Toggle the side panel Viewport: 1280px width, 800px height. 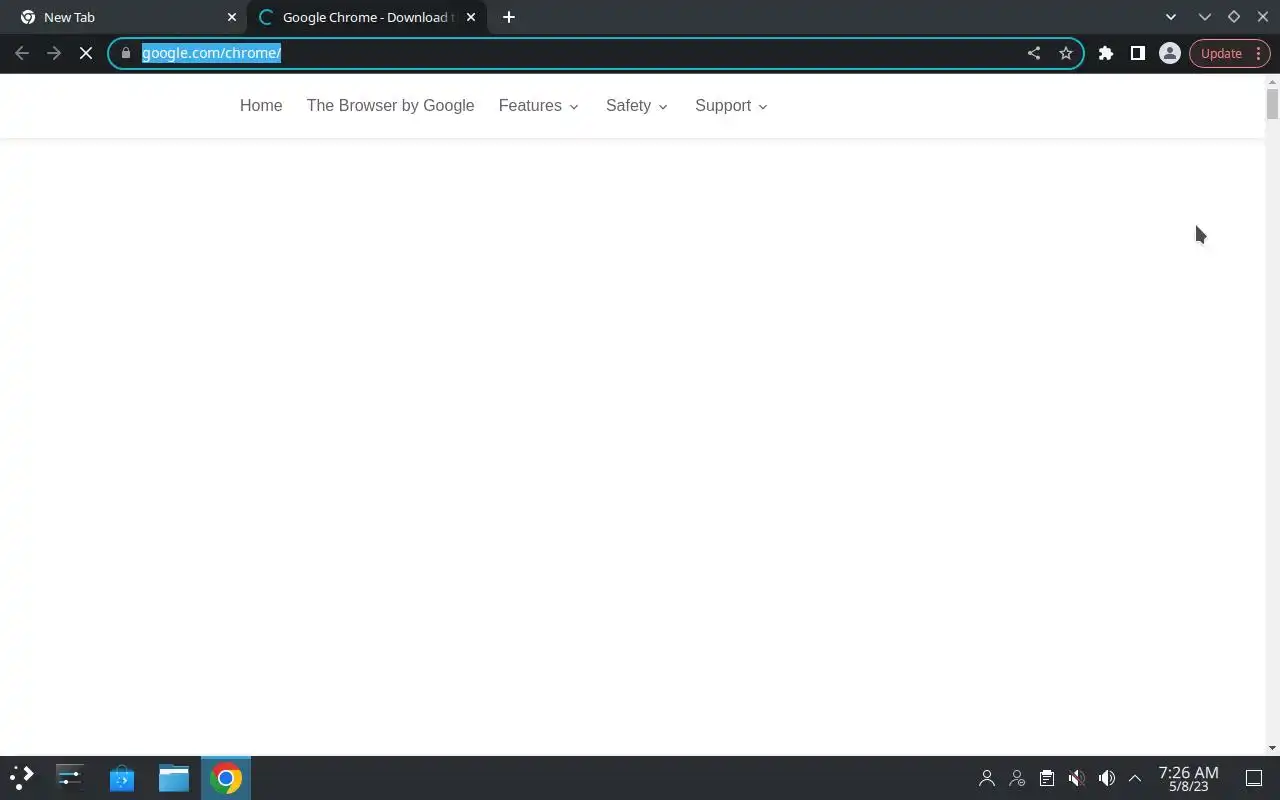1138,53
